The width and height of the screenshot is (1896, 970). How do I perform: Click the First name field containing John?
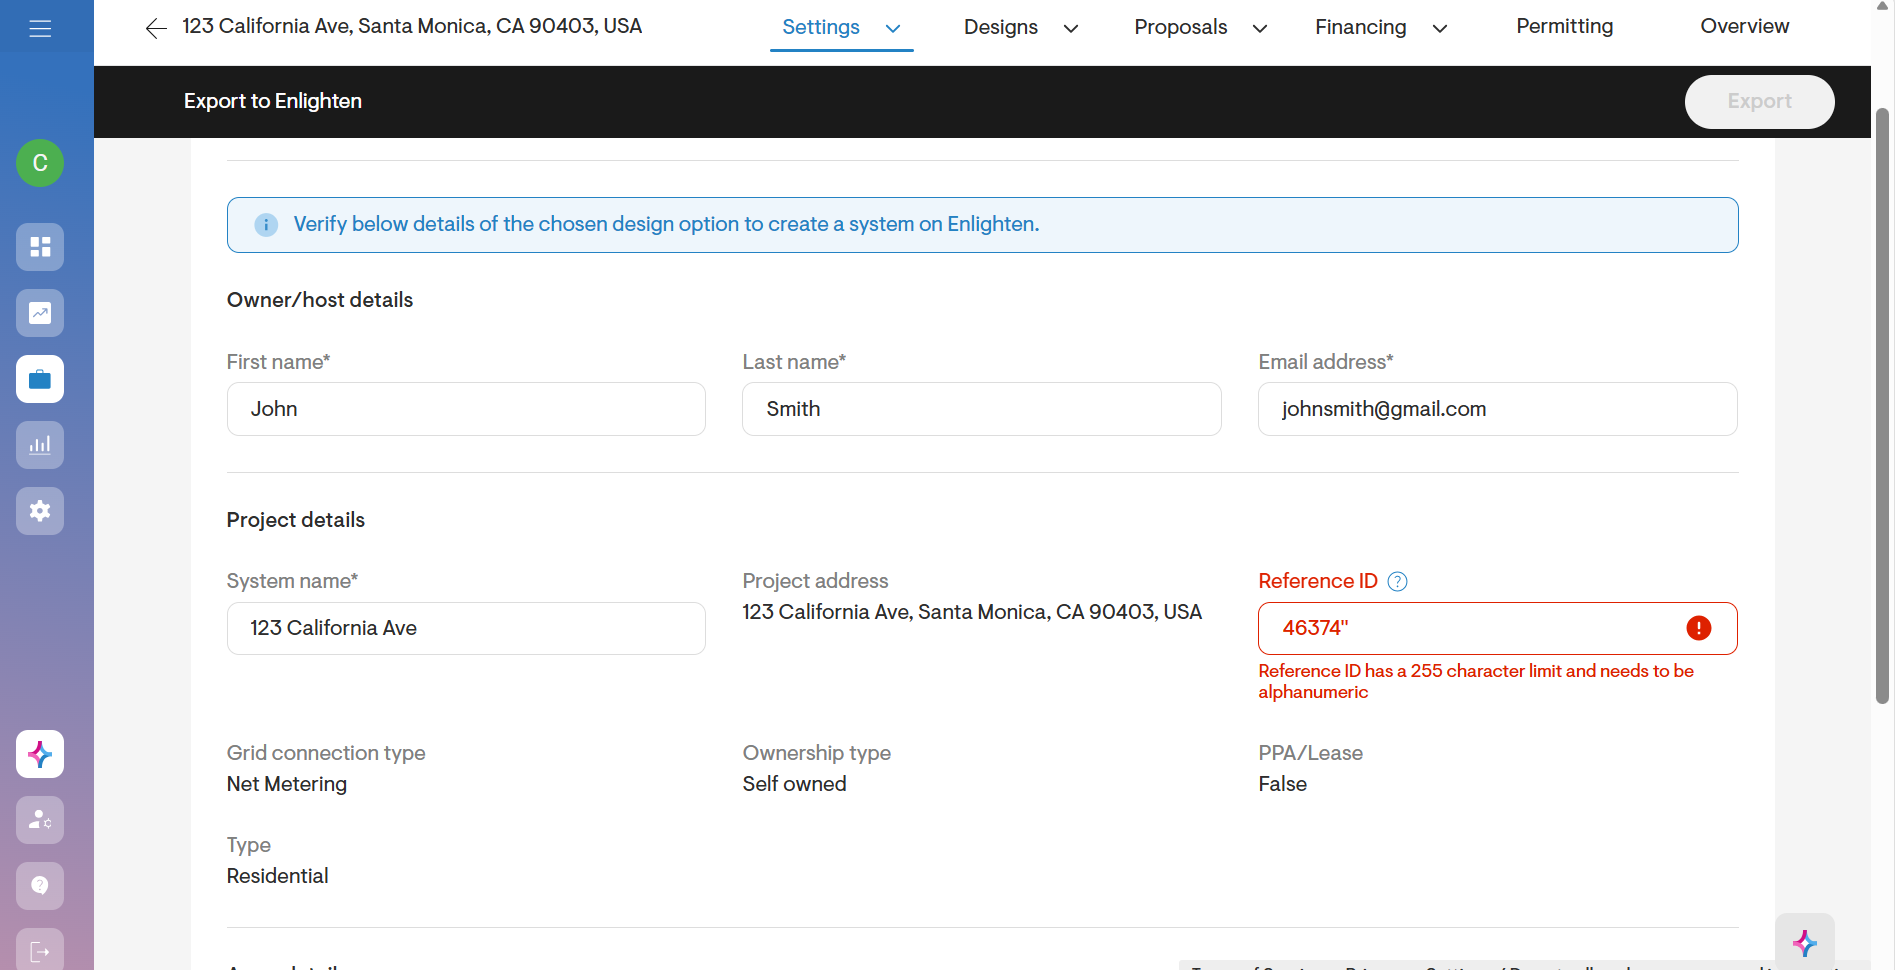point(466,409)
